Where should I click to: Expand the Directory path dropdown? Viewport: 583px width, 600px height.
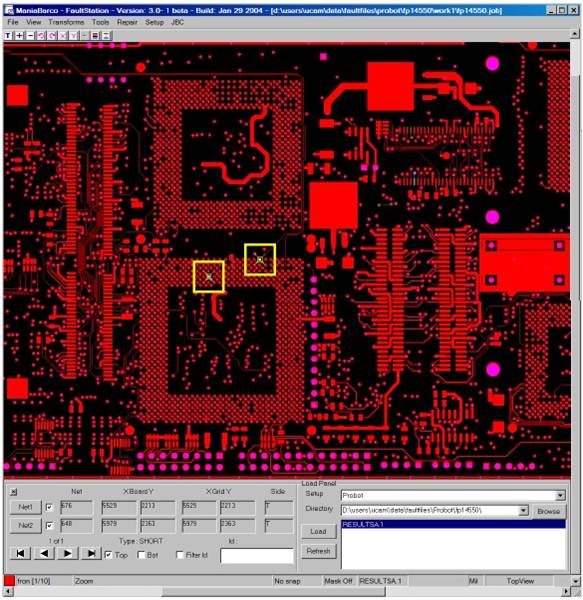click(523, 510)
